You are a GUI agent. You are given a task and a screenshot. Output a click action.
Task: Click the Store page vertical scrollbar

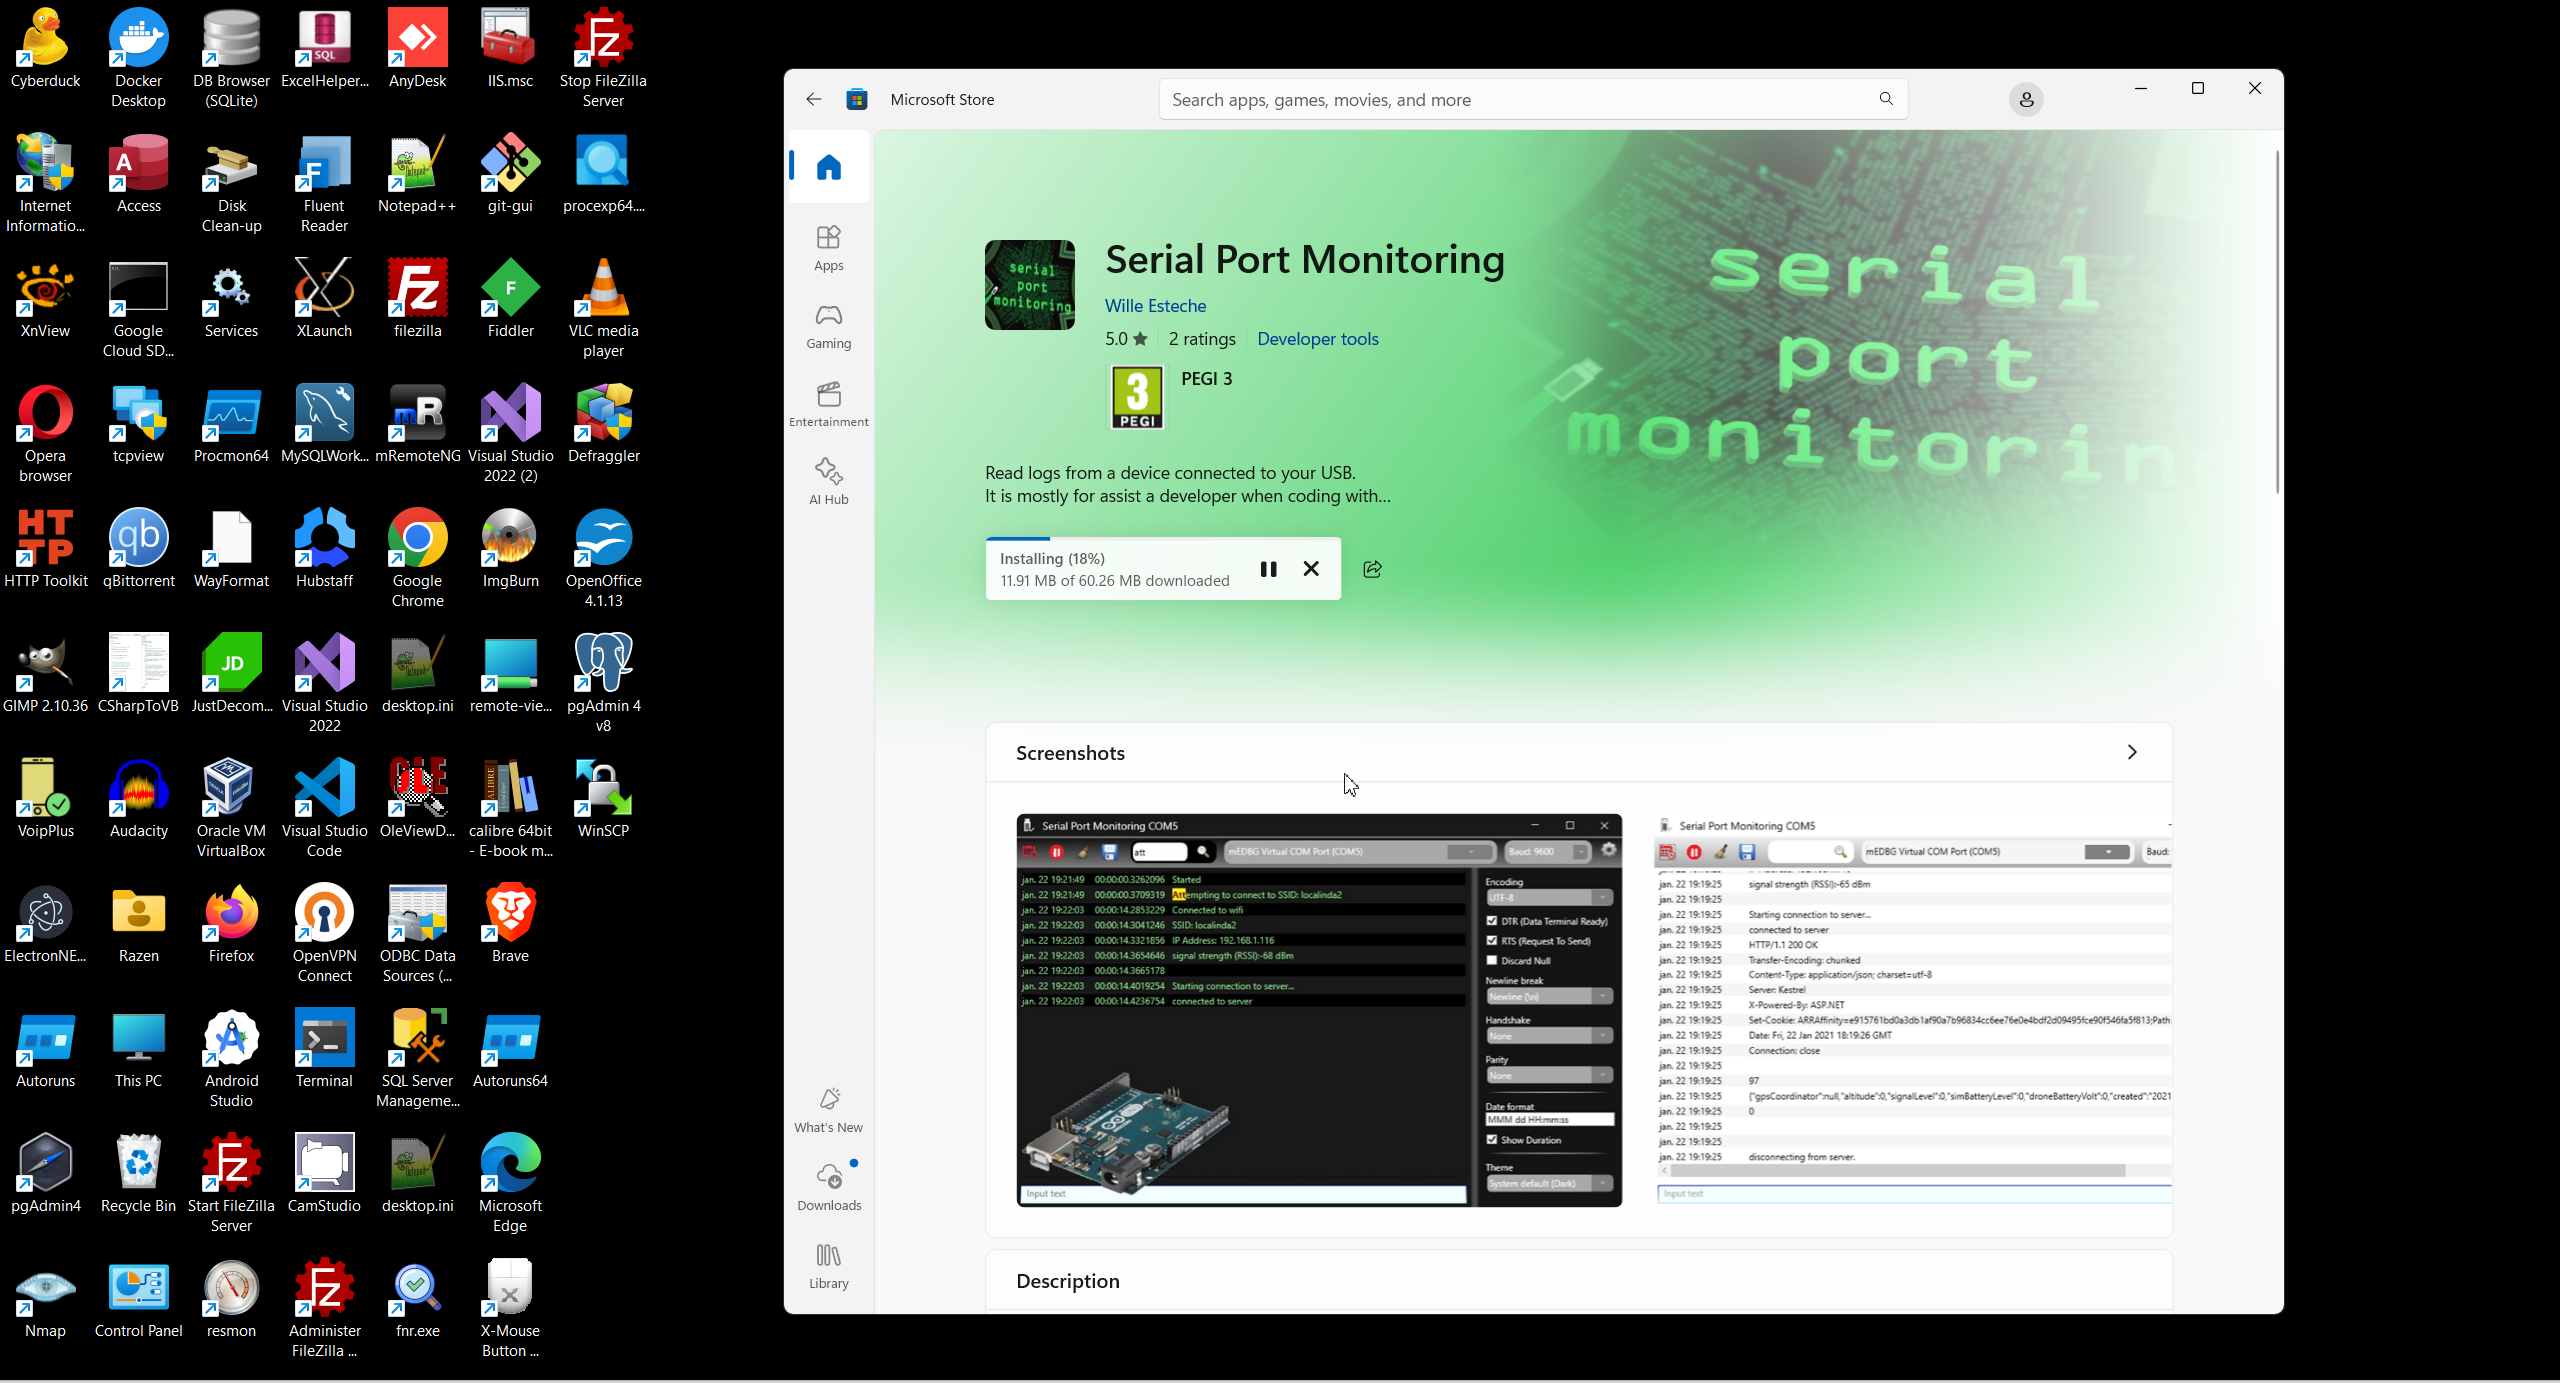[2277, 320]
